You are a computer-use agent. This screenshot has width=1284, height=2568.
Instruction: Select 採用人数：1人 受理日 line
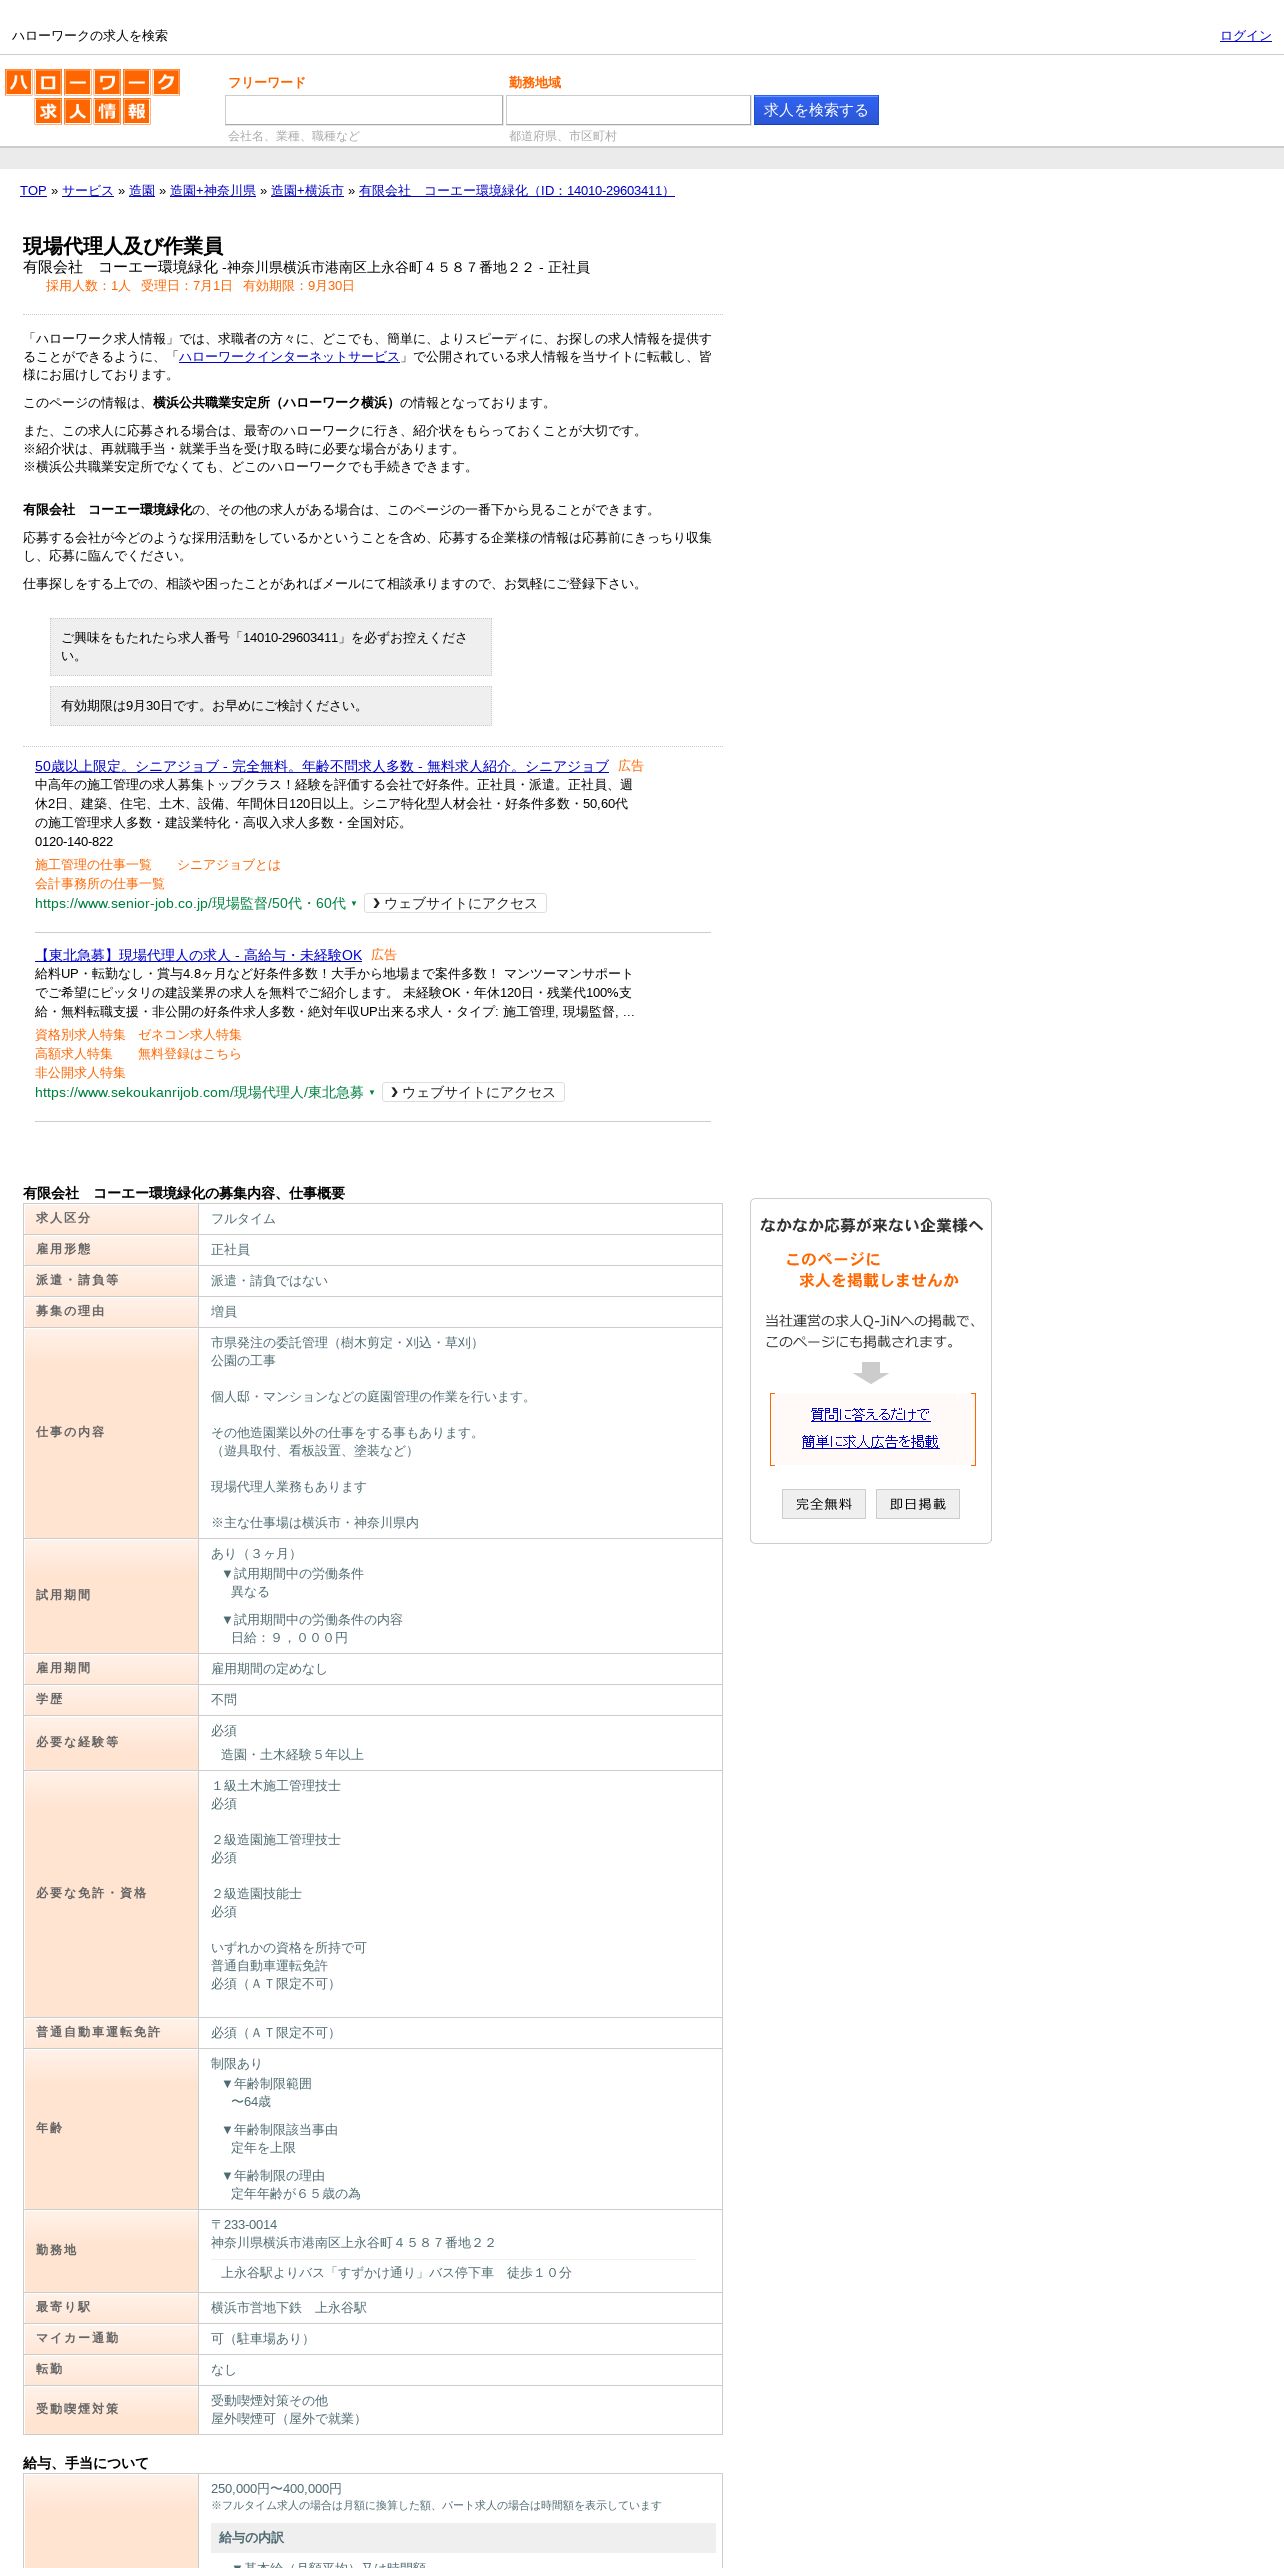point(200,286)
